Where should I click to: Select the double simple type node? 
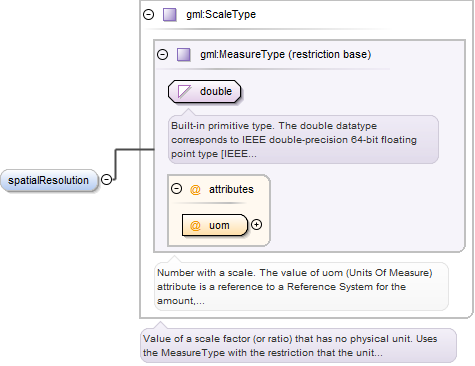tap(204, 91)
